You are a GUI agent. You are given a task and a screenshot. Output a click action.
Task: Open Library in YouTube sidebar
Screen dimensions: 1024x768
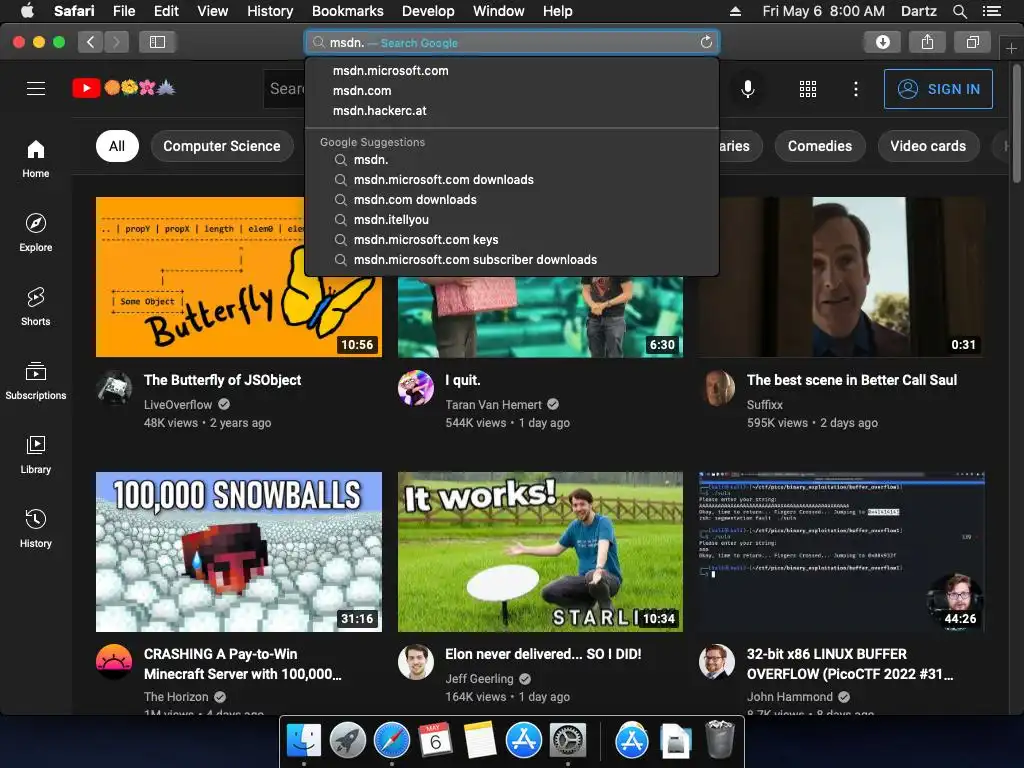pyautogui.click(x=35, y=455)
